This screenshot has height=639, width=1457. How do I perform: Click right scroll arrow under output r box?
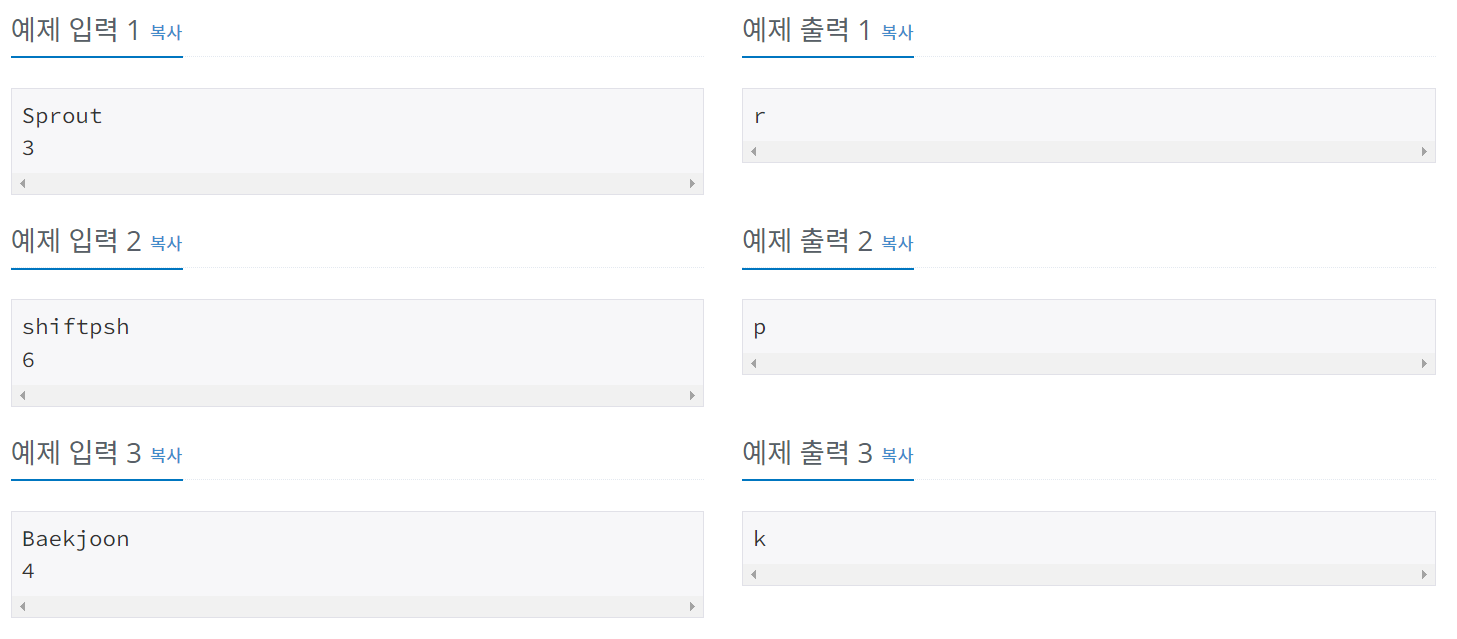click(1424, 151)
